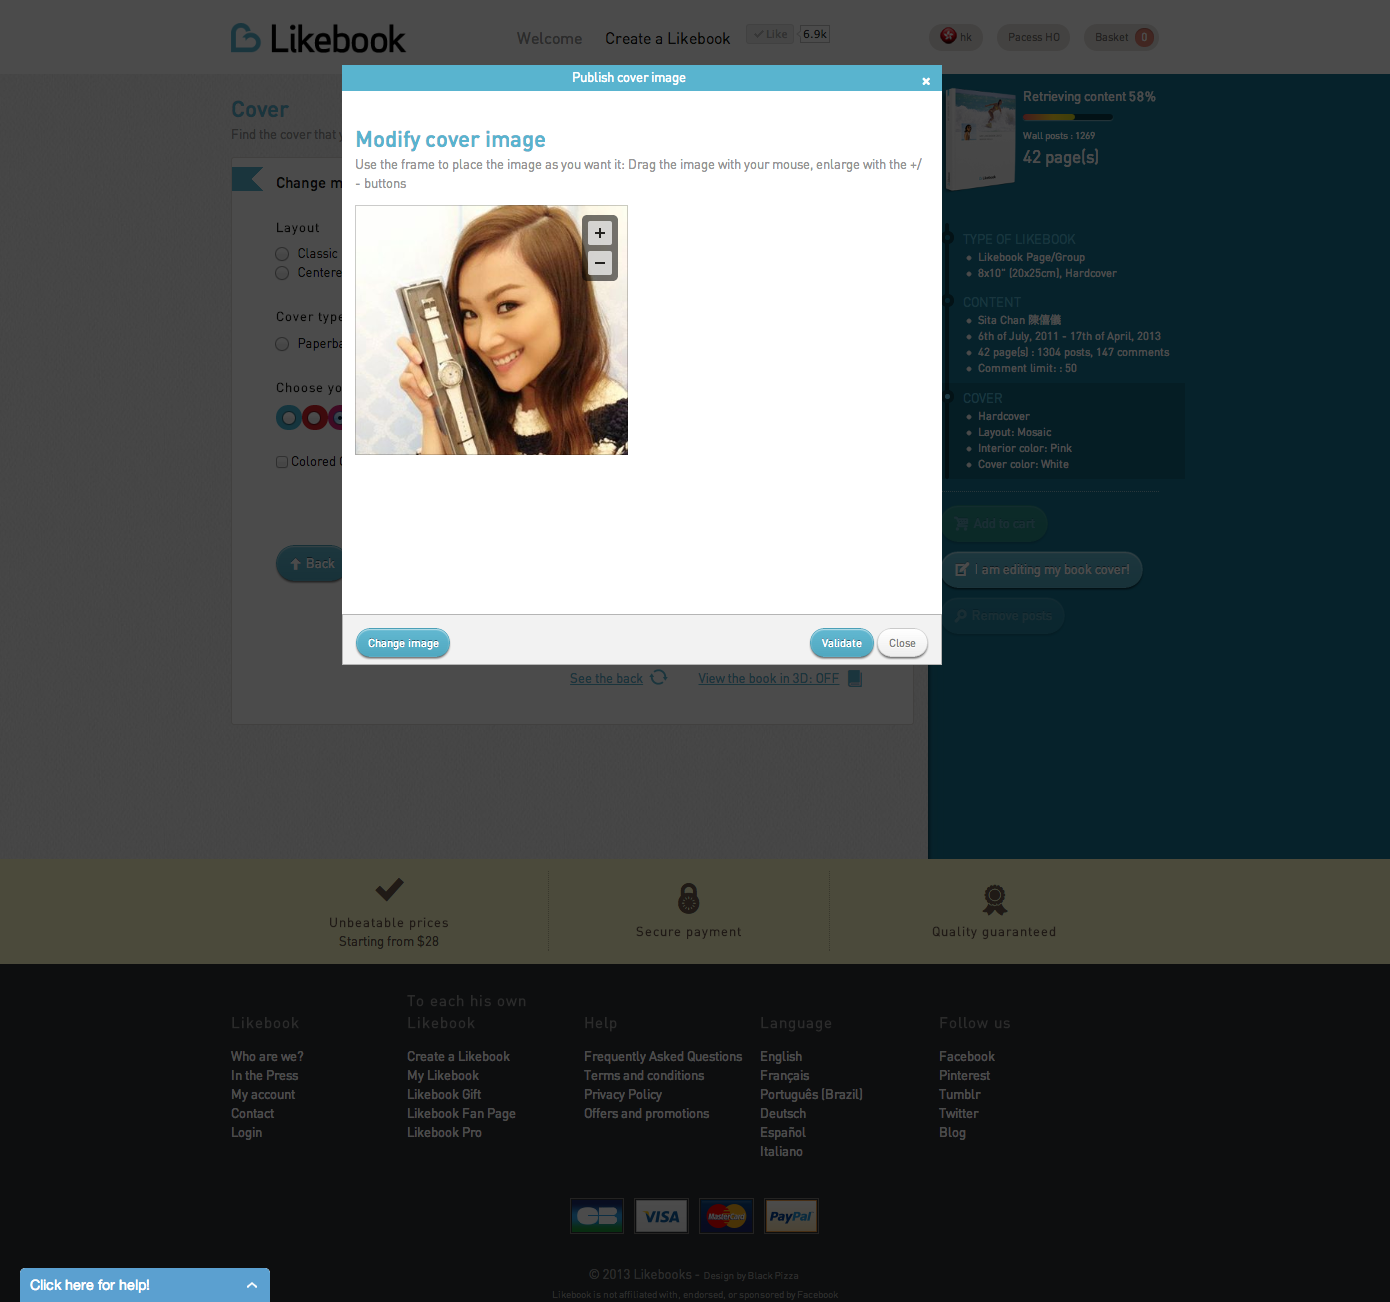Click the Add to cart button

(x=995, y=523)
